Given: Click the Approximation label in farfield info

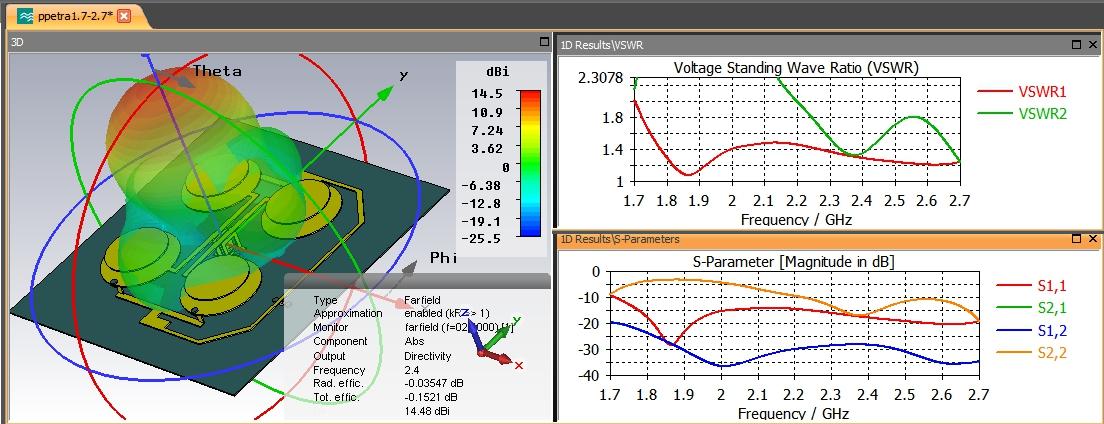Looking at the screenshot, I should point(348,313).
